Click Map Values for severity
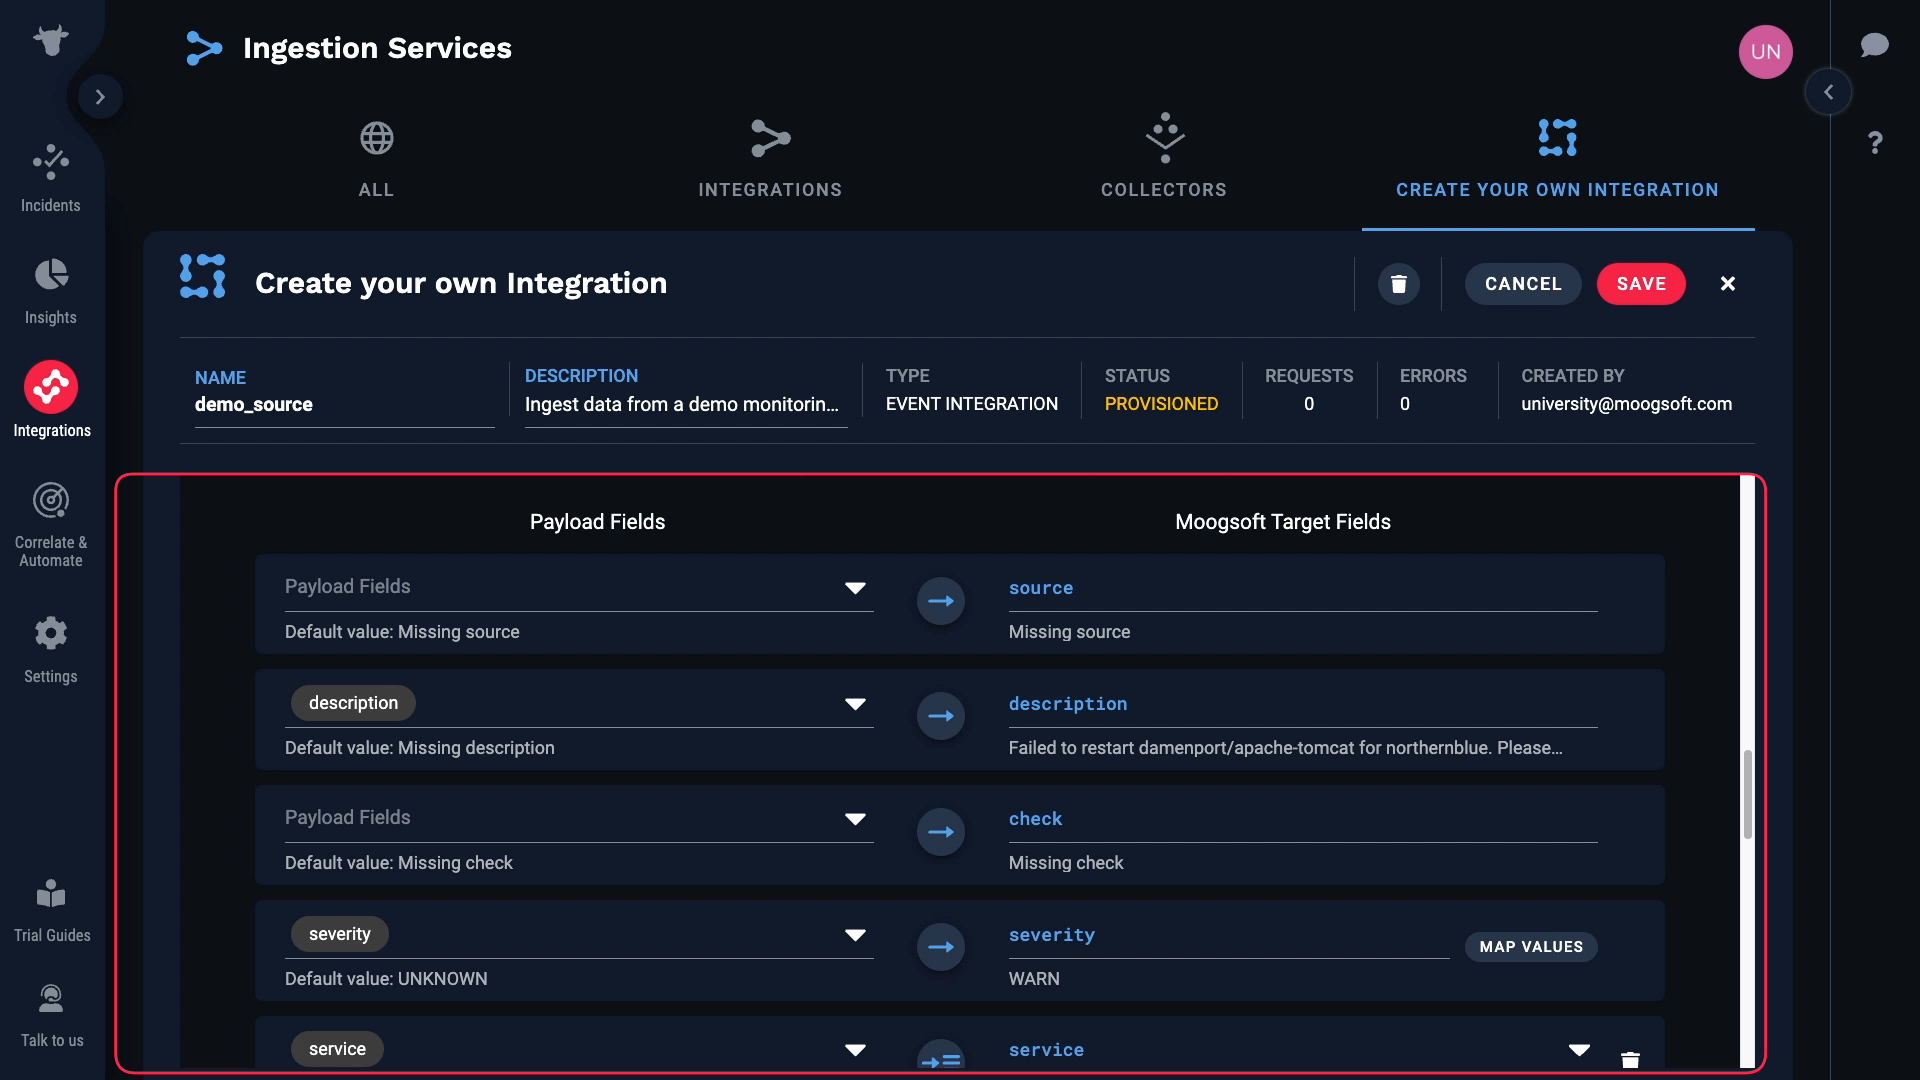Screen dimensions: 1920x1080 [x=1530, y=947]
